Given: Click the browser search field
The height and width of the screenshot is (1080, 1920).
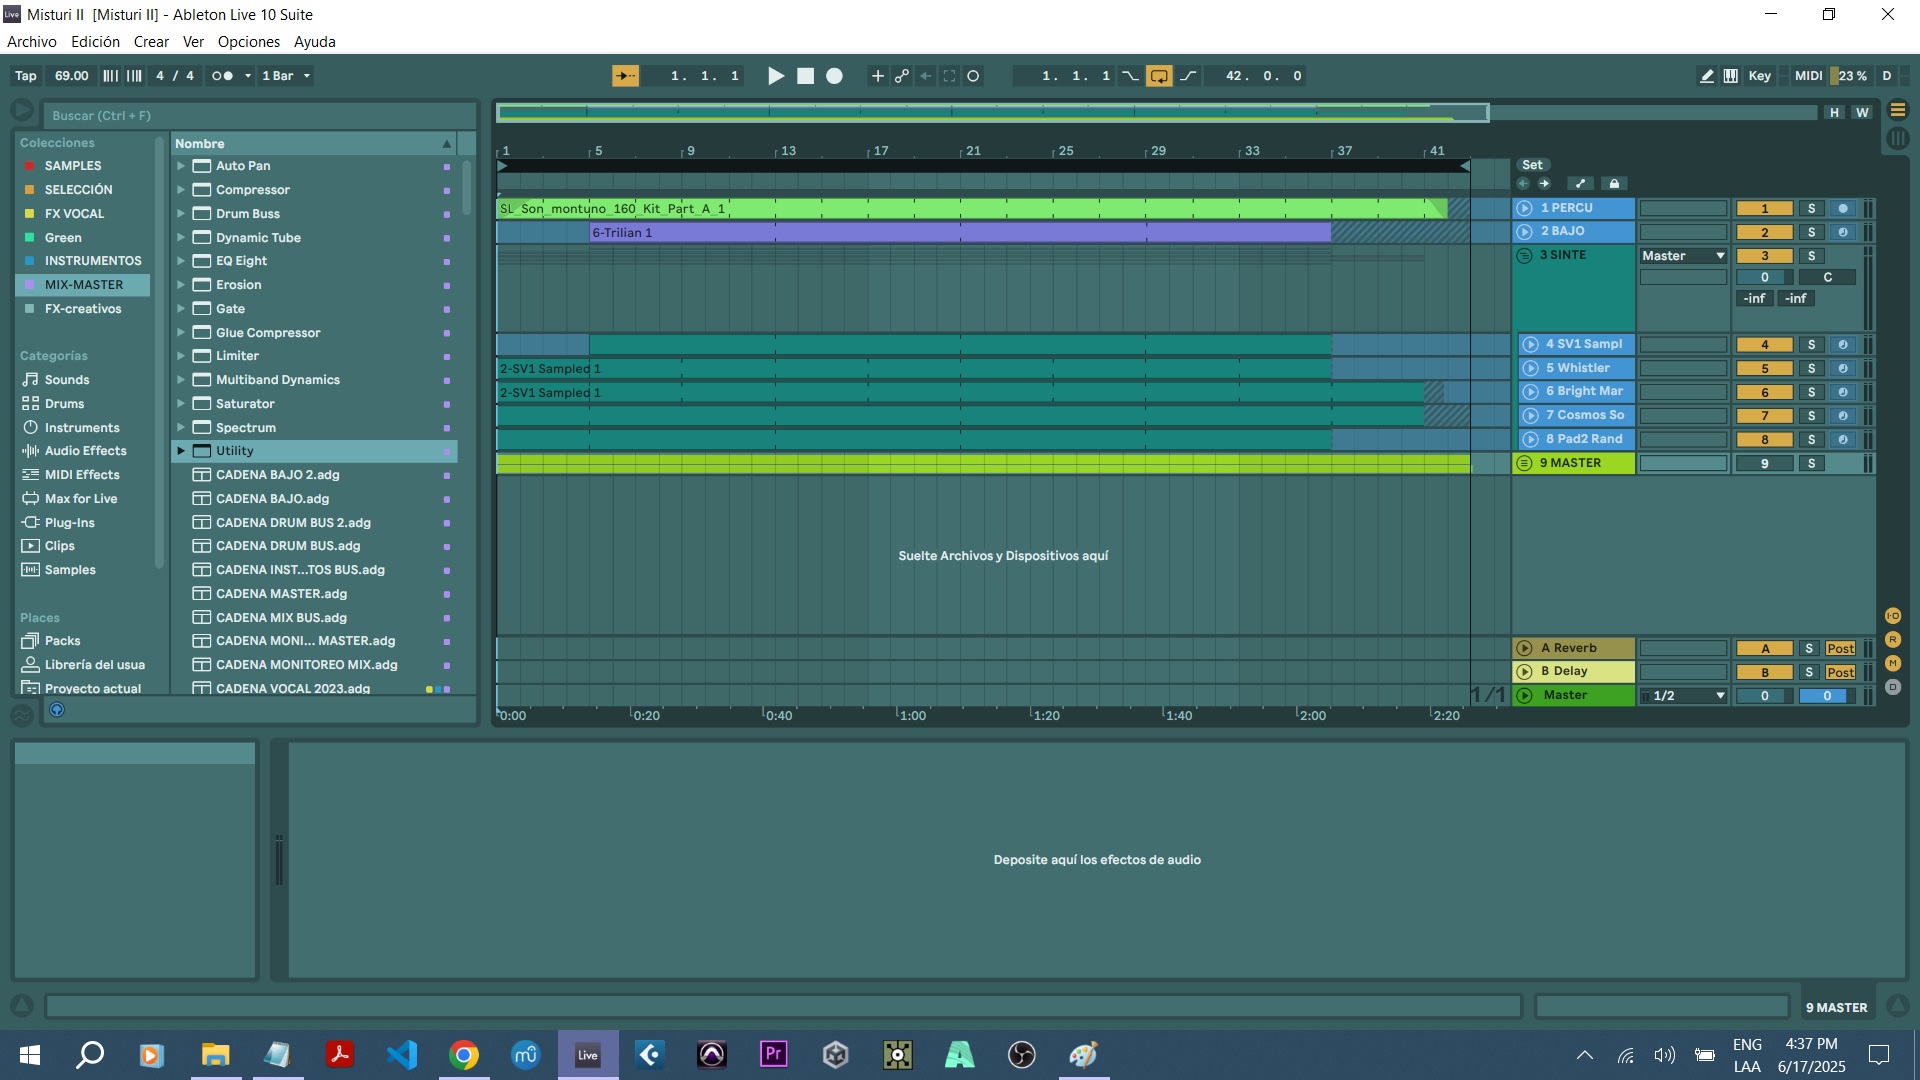Looking at the screenshot, I should 259,116.
